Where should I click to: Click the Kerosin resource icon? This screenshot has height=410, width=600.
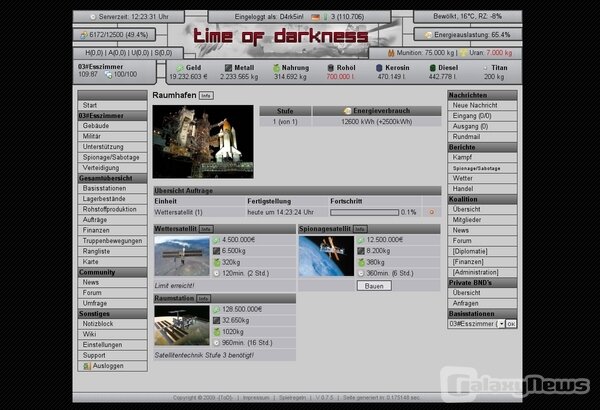[379, 68]
